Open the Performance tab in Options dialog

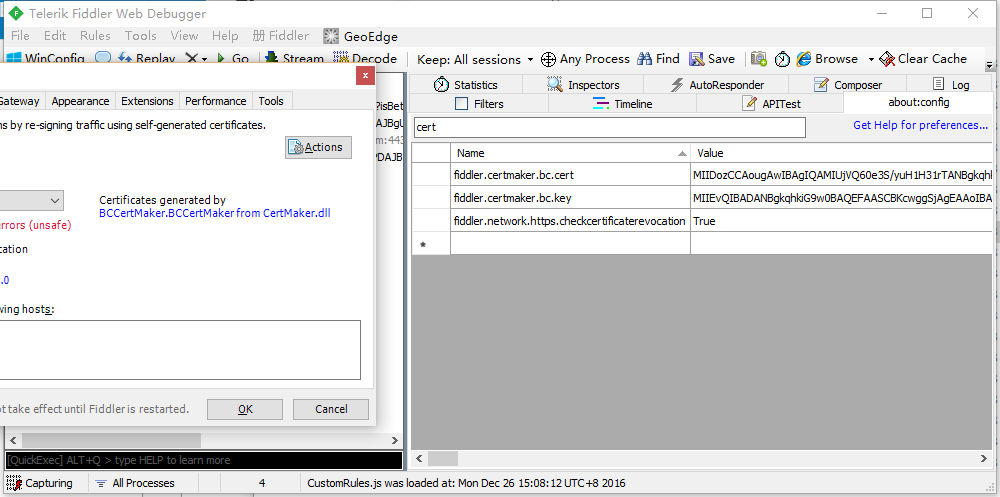tap(216, 101)
